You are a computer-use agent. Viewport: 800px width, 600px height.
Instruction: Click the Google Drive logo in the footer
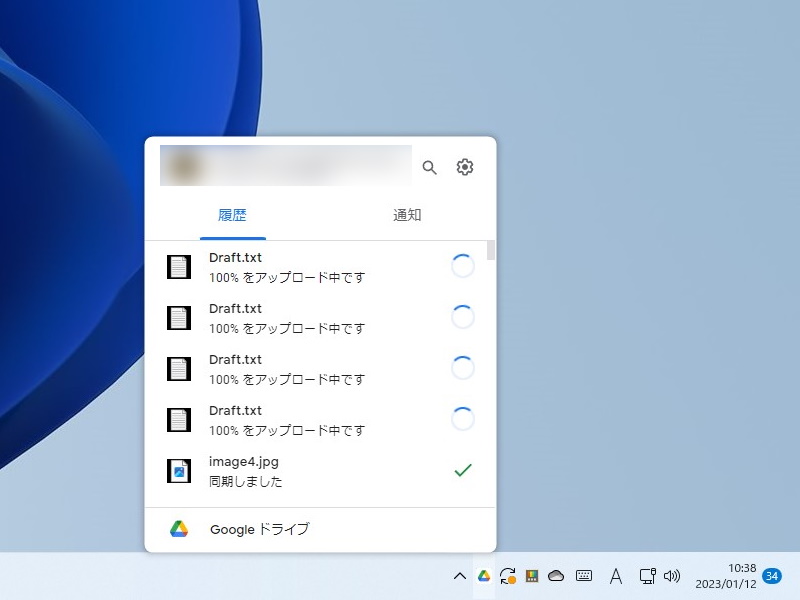point(179,529)
